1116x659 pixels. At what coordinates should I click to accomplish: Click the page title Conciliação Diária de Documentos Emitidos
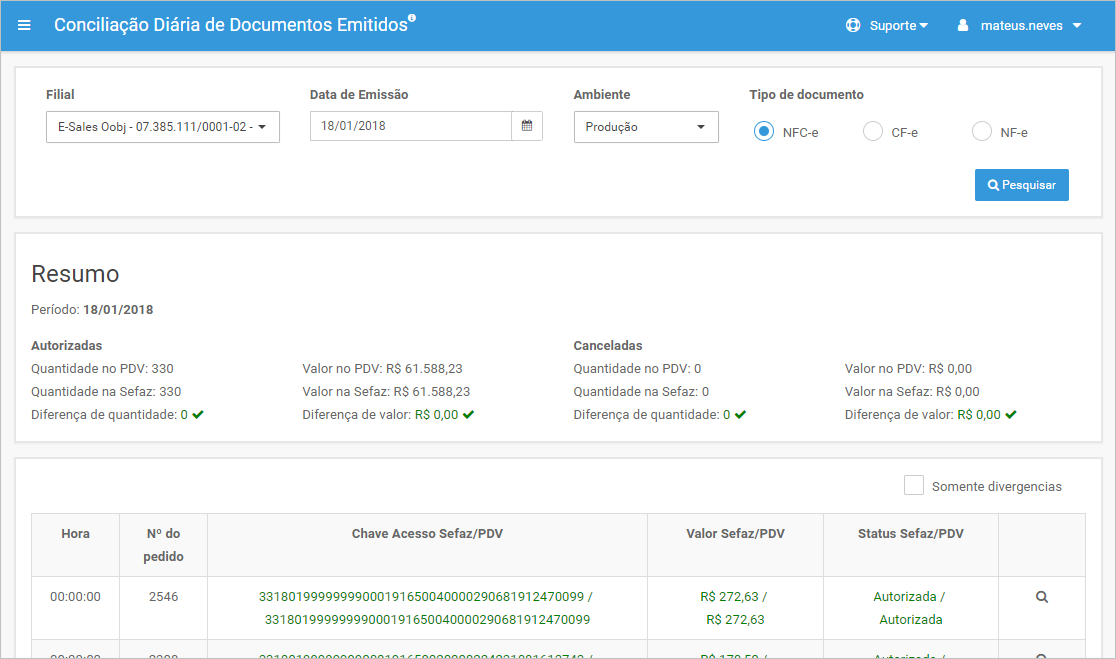[231, 25]
